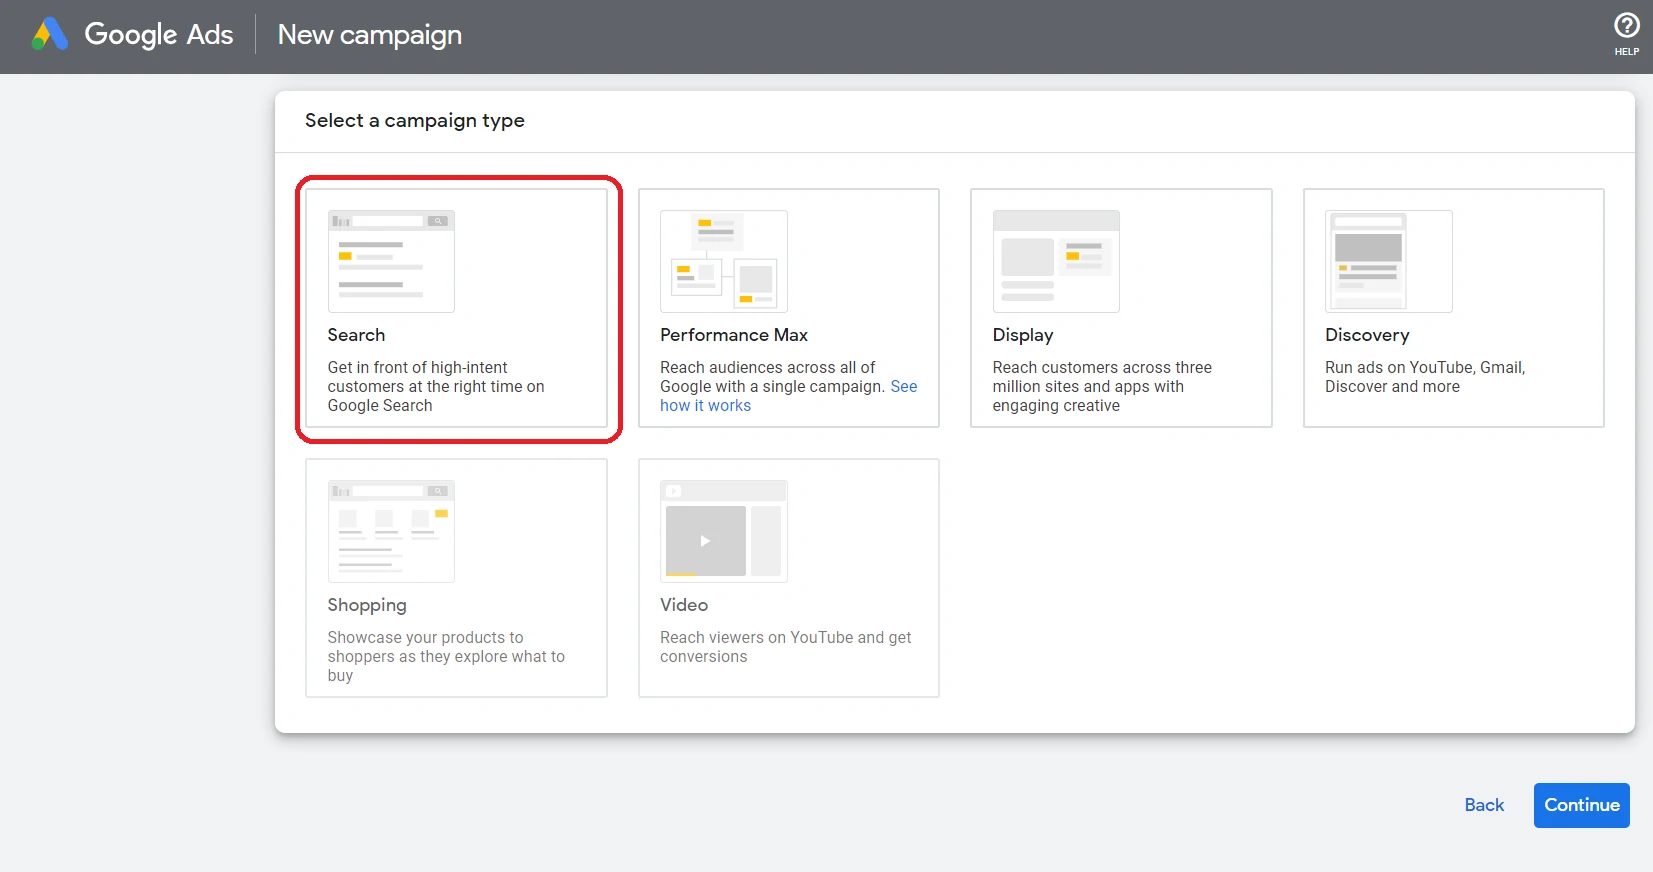Click the Display campaign illustration icon

(1055, 261)
